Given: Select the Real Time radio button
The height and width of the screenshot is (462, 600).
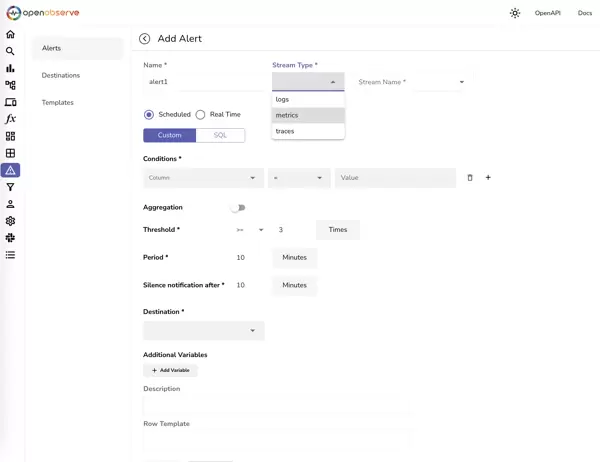Looking at the screenshot, I should 200,115.
